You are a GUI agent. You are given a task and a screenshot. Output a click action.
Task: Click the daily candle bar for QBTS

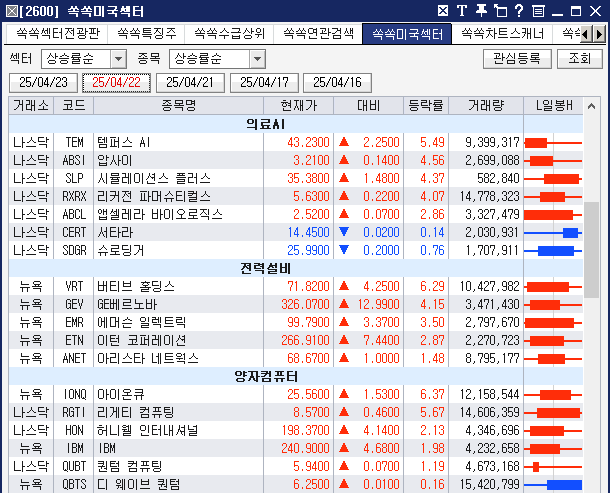553,484
